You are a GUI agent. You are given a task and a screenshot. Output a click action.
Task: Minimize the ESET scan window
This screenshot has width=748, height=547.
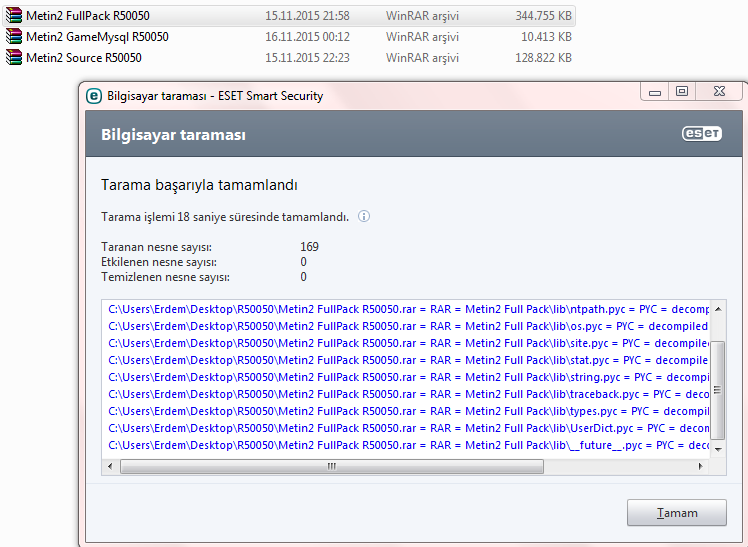click(x=655, y=92)
